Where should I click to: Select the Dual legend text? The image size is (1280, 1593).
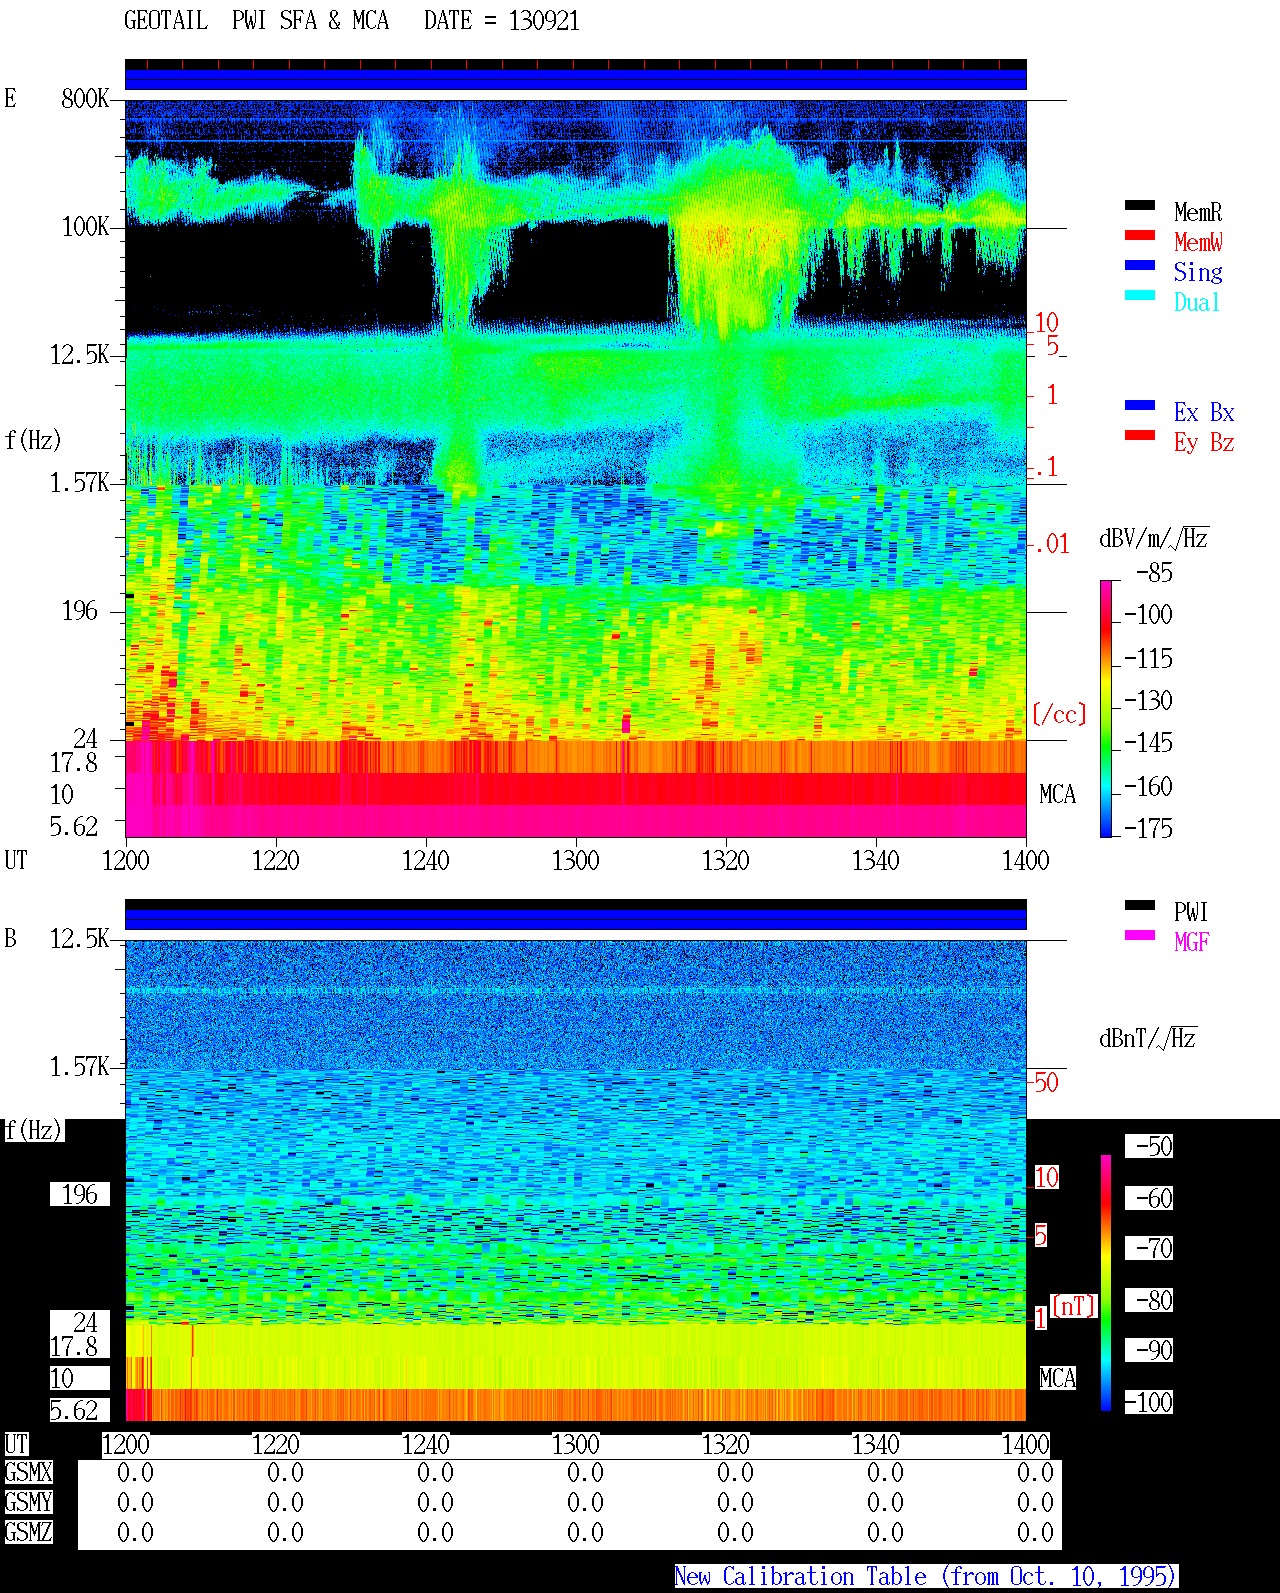(x=1198, y=302)
